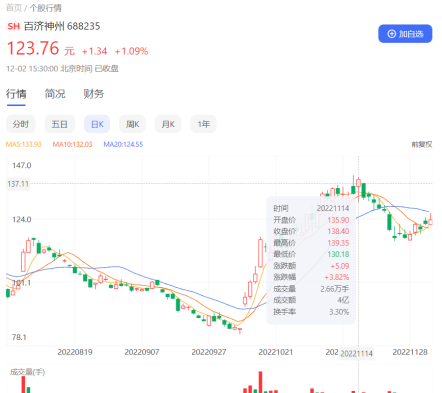The width and height of the screenshot is (442, 393).
Task: Click the 147.0 price axis label
Action: tap(22, 165)
